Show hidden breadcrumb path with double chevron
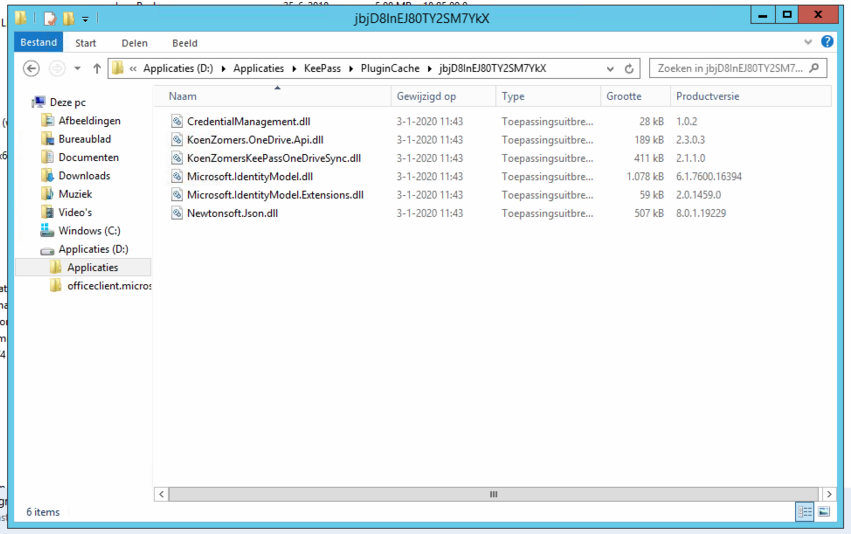This screenshot has height=534, width=851. point(133,69)
